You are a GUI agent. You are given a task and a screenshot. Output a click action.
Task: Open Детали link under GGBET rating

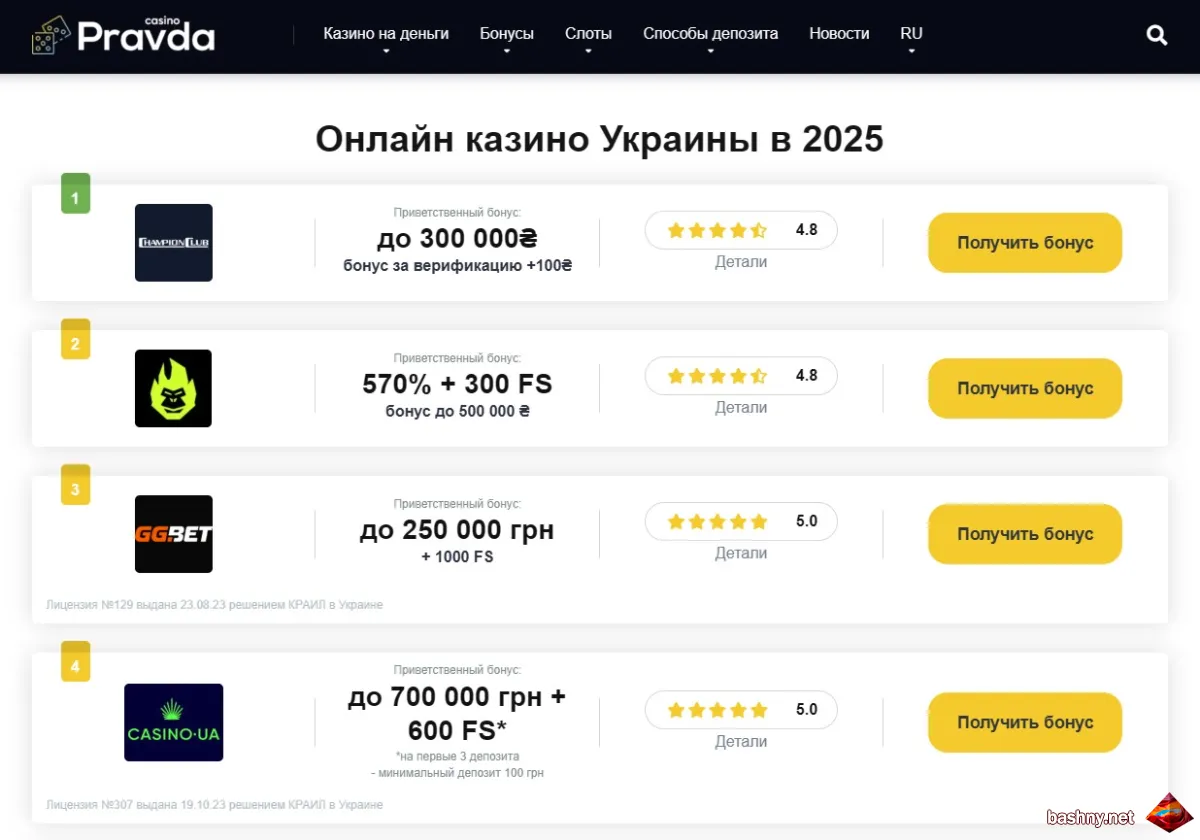pyautogui.click(x=741, y=553)
